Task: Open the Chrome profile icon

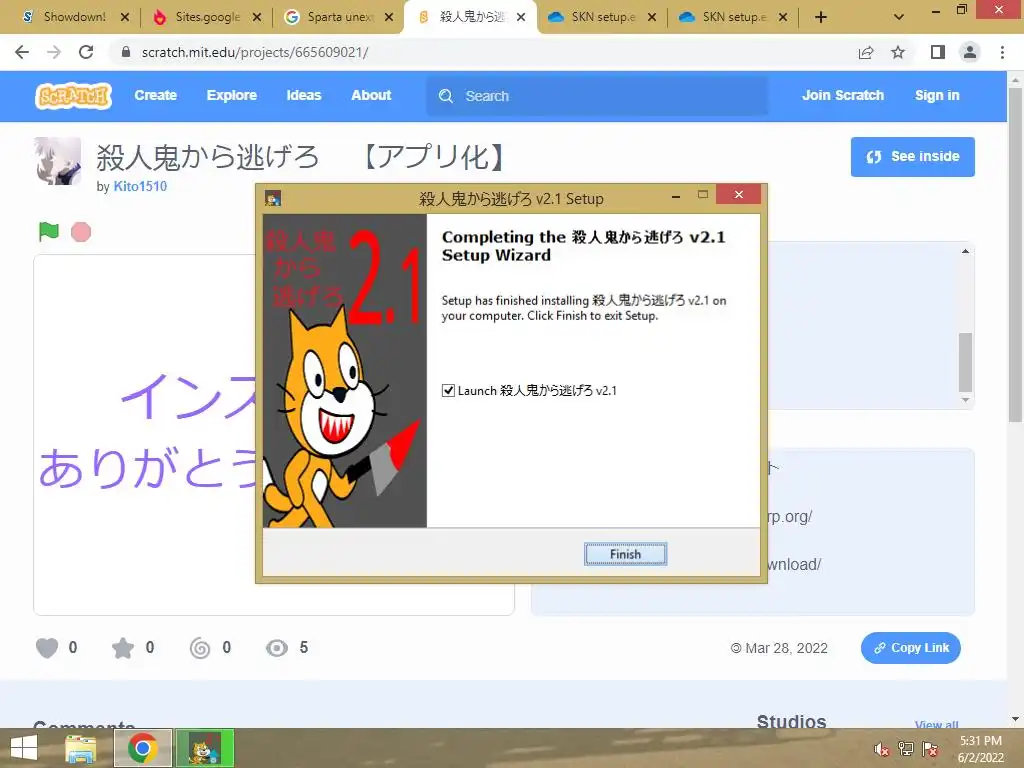Action: (970, 52)
